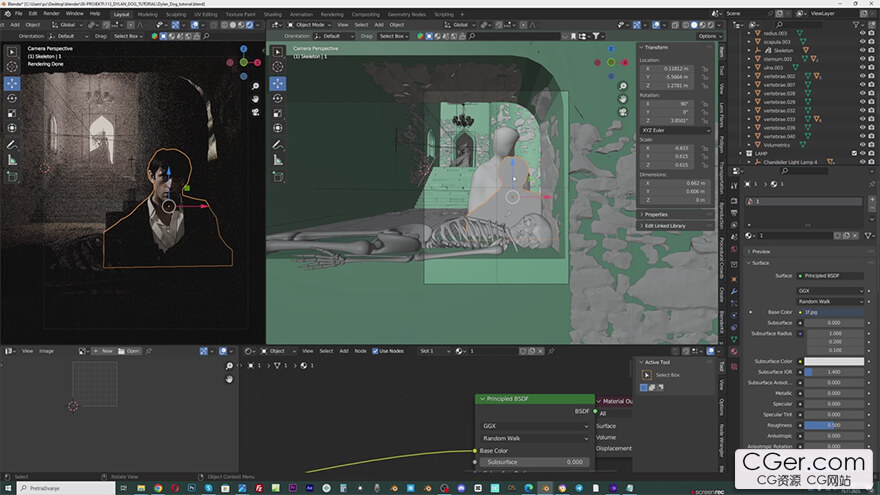Click the outliner filter funnel icon
880x495 pixels.
click(856, 25)
